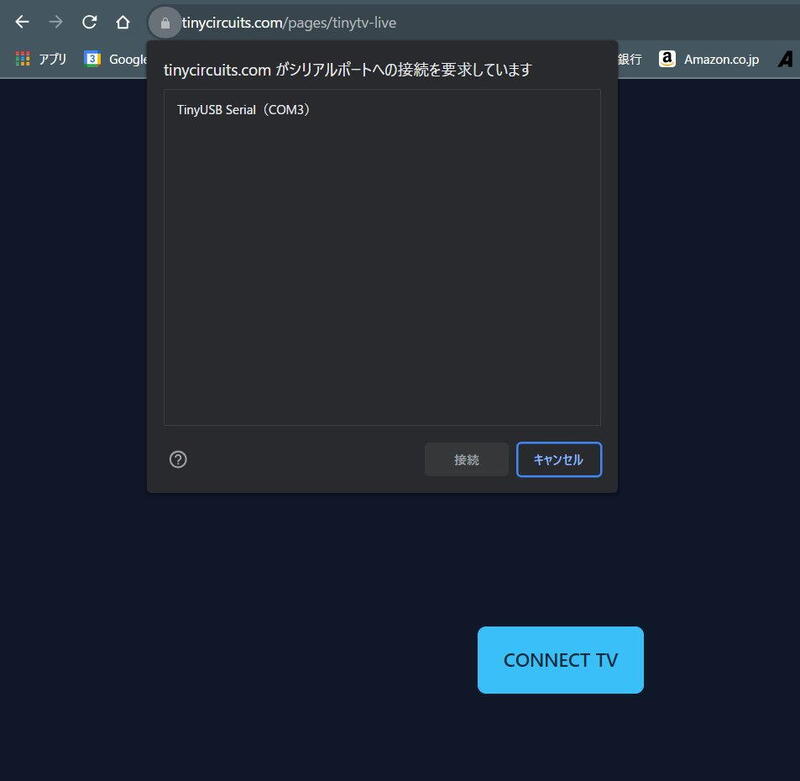Click the 接続 connect button
Image resolution: width=800 pixels, height=781 pixels.
coord(466,460)
